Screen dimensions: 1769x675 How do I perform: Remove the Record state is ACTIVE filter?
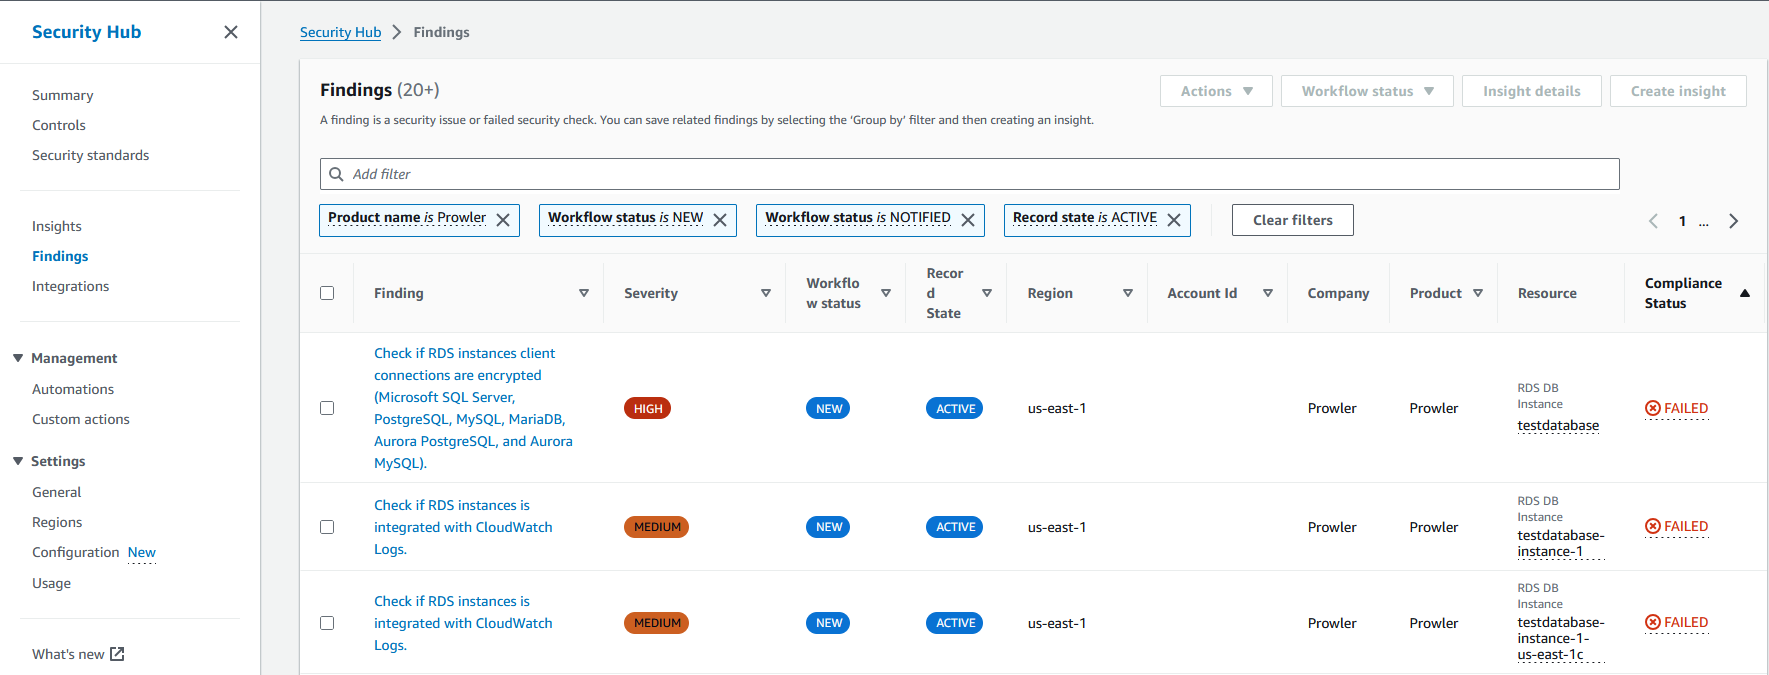pyautogui.click(x=1174, y=220)
